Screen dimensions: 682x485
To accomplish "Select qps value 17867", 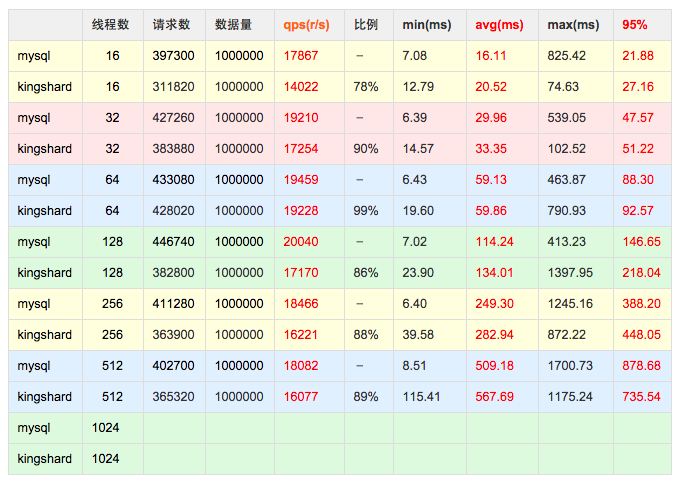I will (x=301, y=56).
